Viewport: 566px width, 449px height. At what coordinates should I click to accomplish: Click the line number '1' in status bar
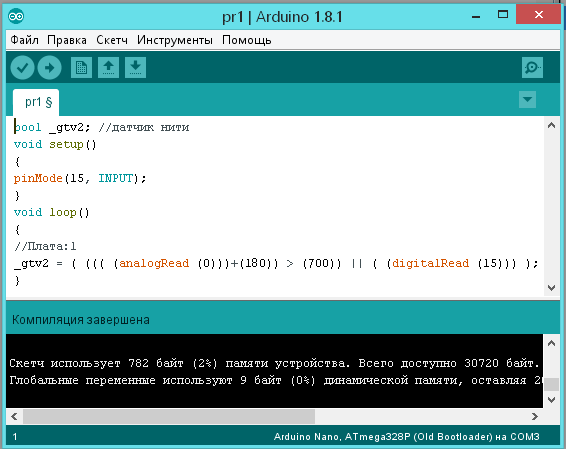[15, 437]
